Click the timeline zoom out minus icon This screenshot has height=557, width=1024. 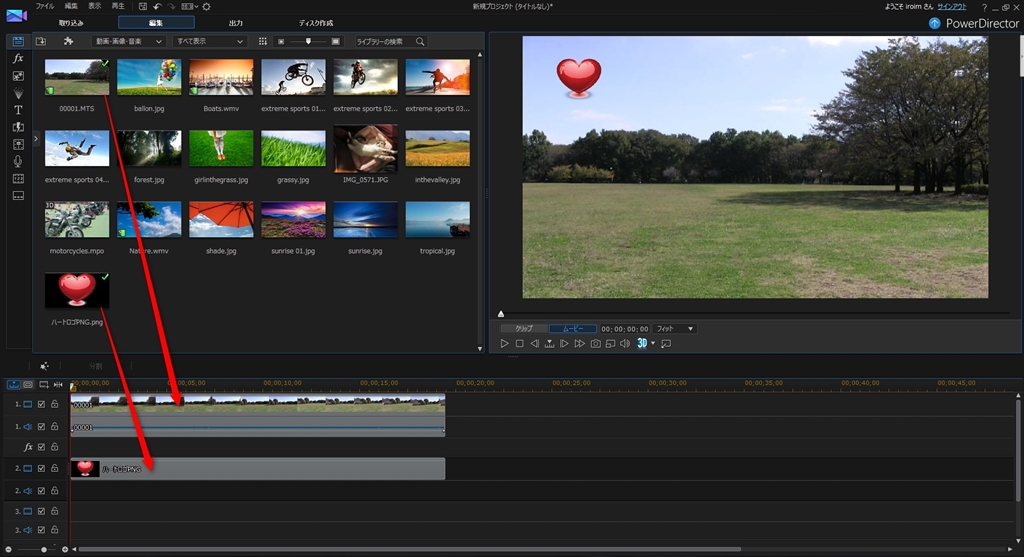click(x=8, y=550)
